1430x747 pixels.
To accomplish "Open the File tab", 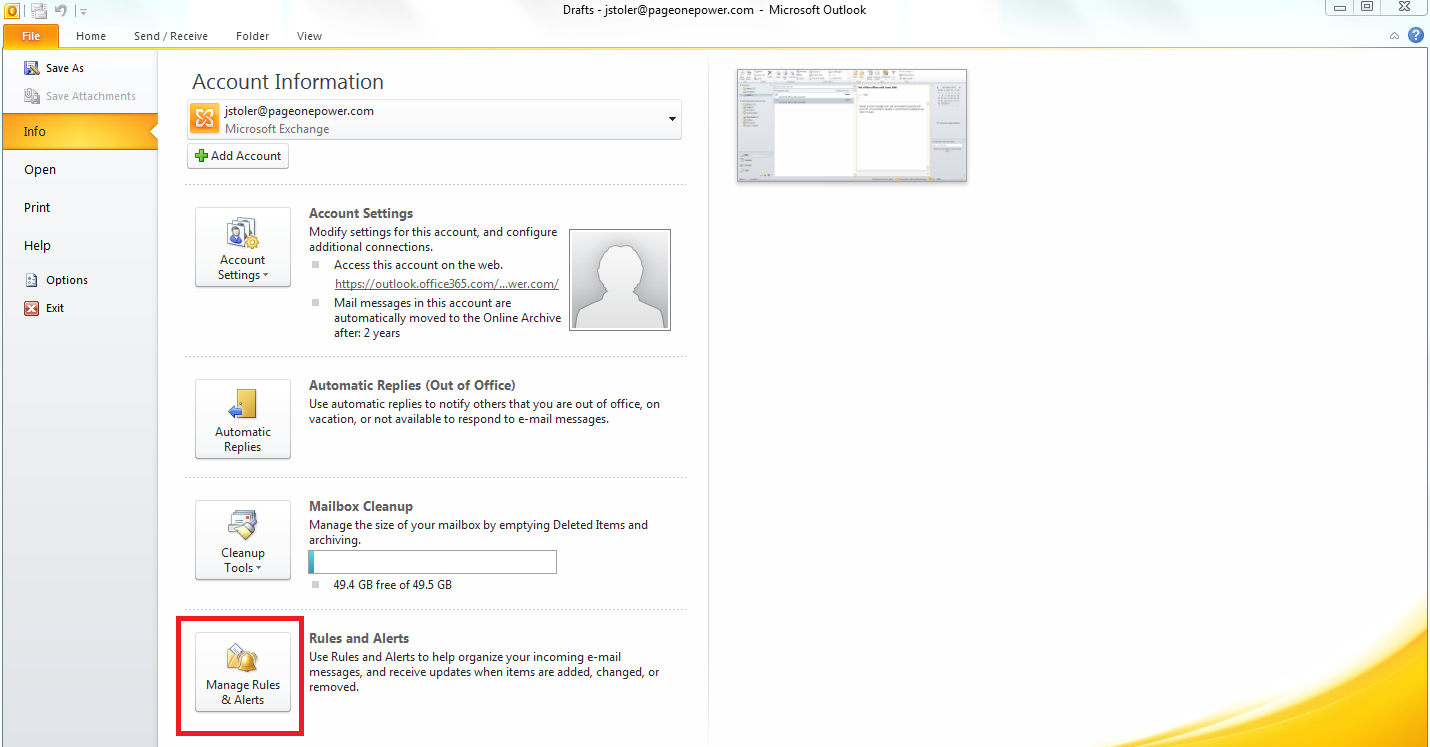I will [31, 36].
